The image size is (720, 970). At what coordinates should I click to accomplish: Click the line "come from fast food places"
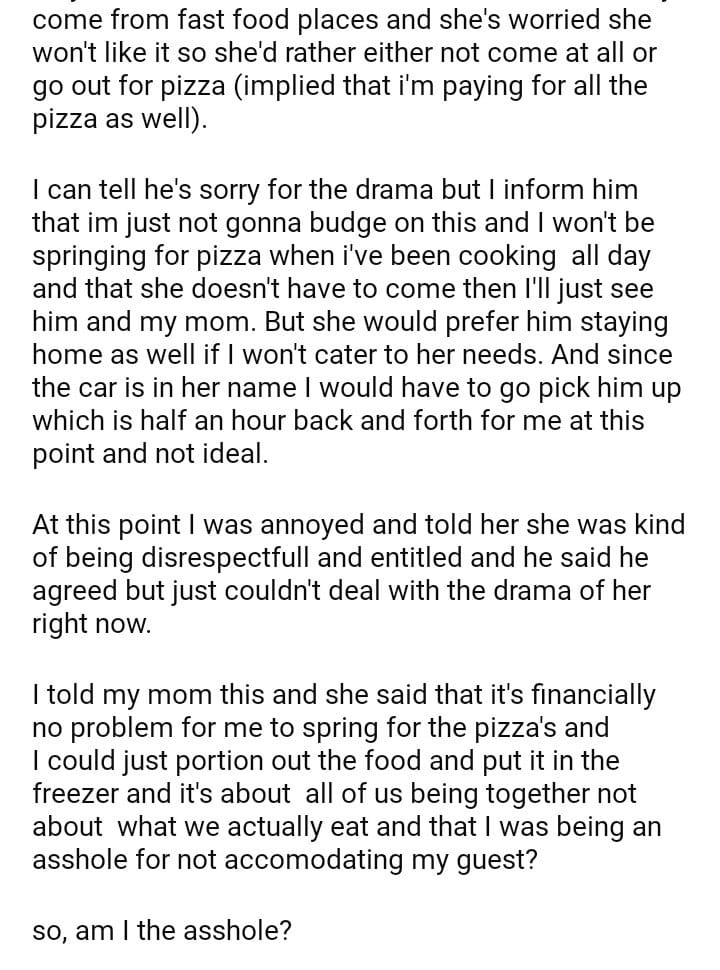tap(342, 19)
